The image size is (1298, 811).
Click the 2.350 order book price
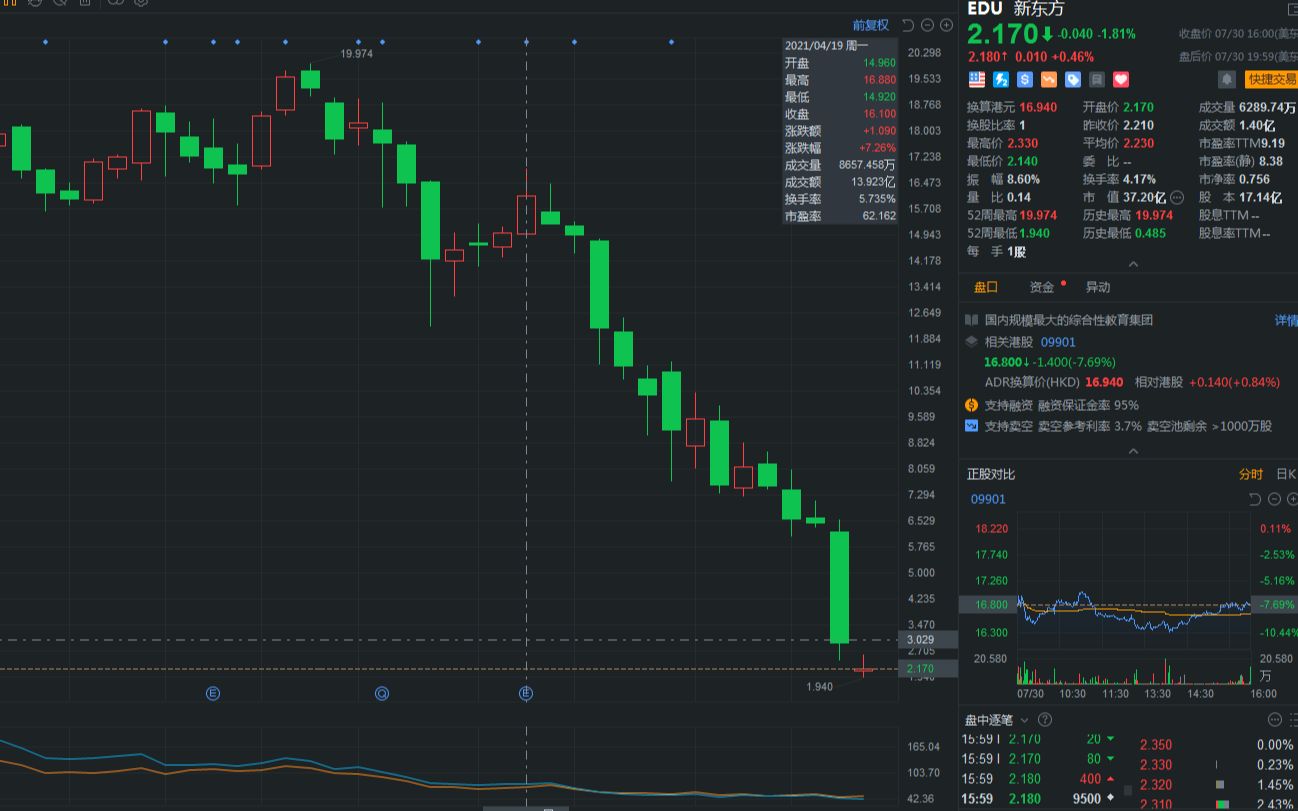(1156, 745)
